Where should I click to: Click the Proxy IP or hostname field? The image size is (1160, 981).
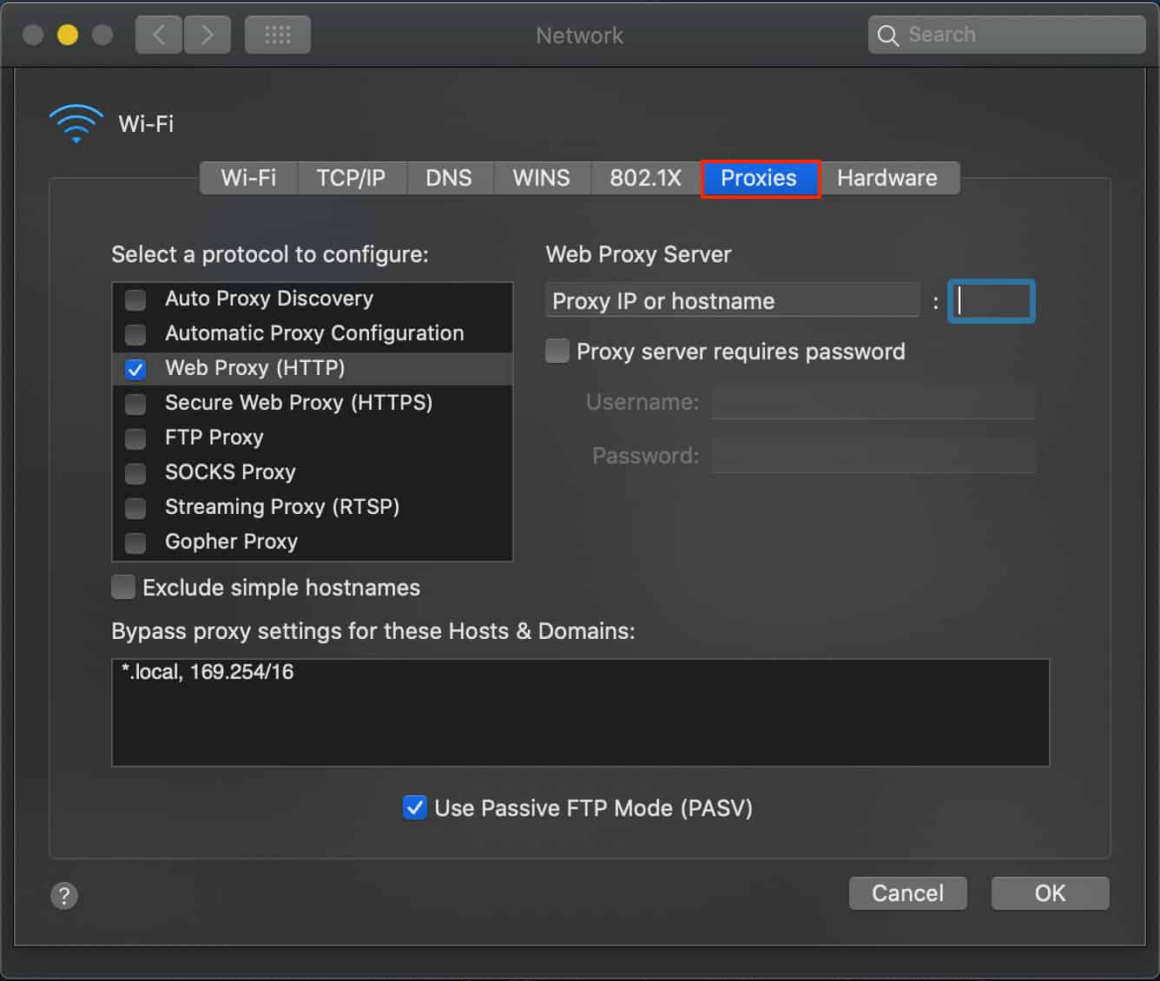coord(732,300)
